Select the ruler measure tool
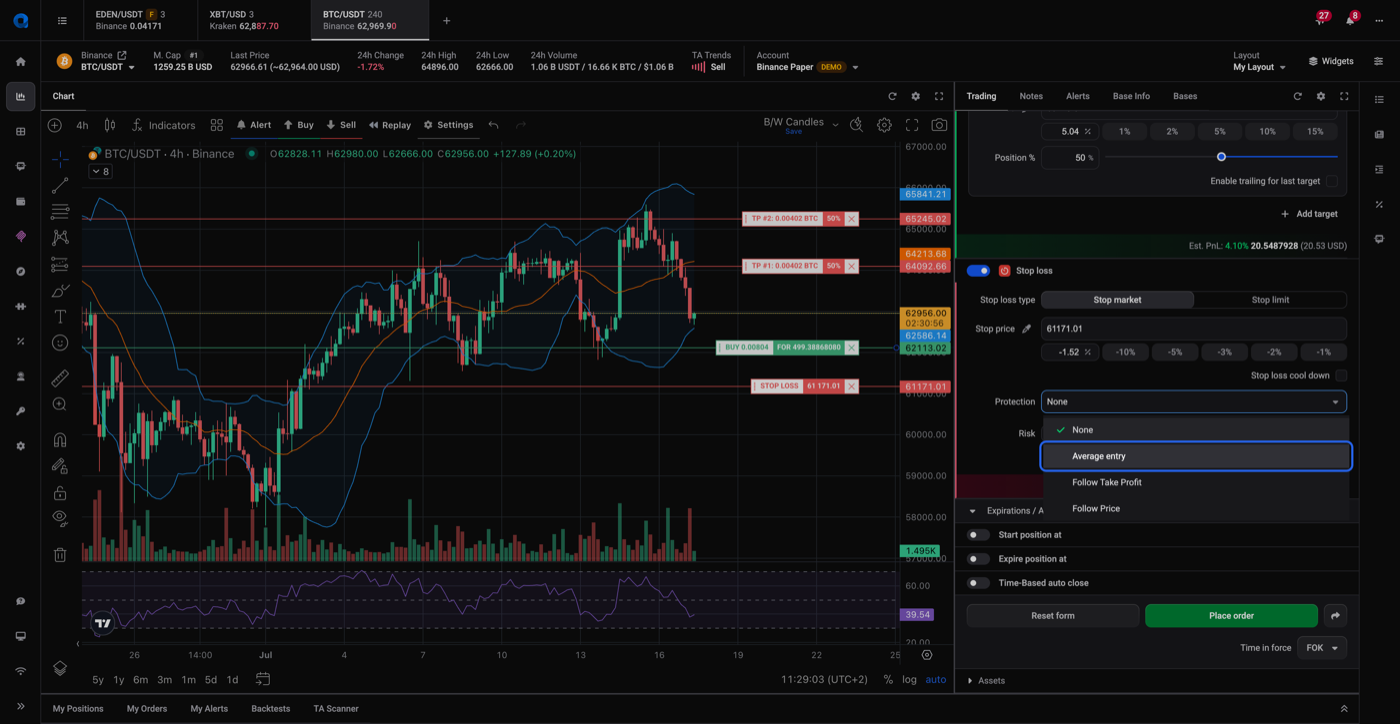This screenshot has height=724, width=1400. (x=60, y=378)
